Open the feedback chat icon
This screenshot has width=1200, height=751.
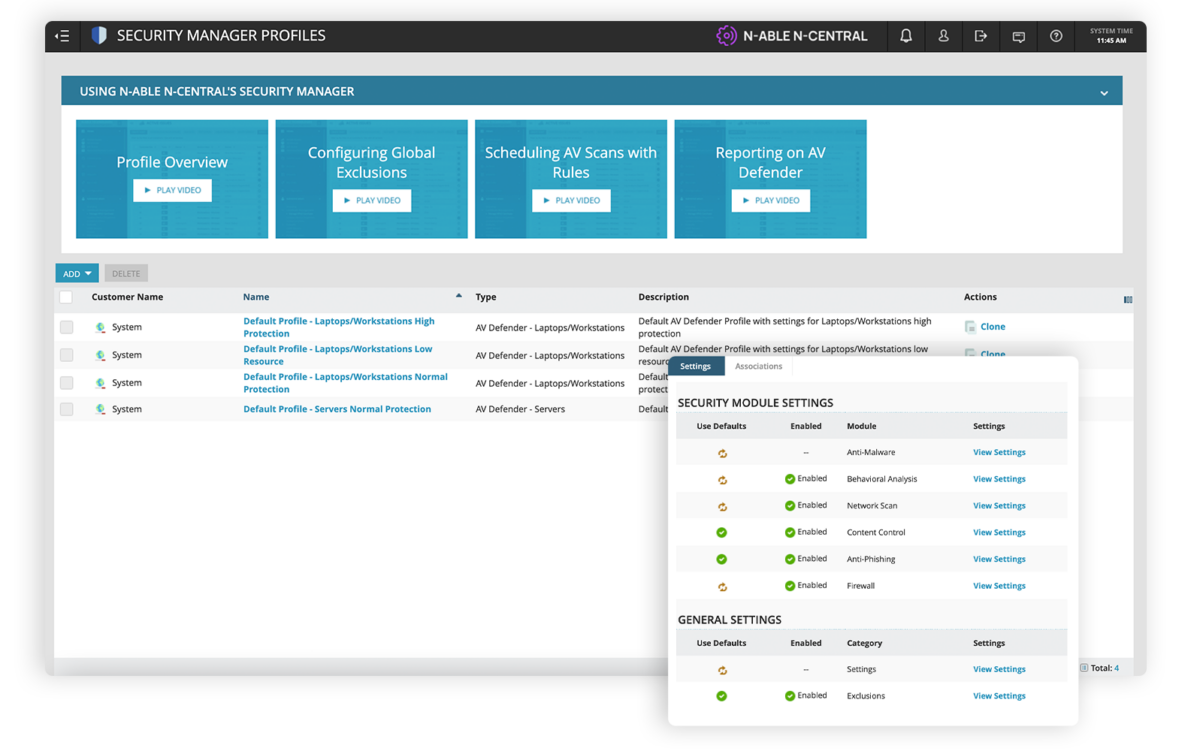click(1018, 36)
